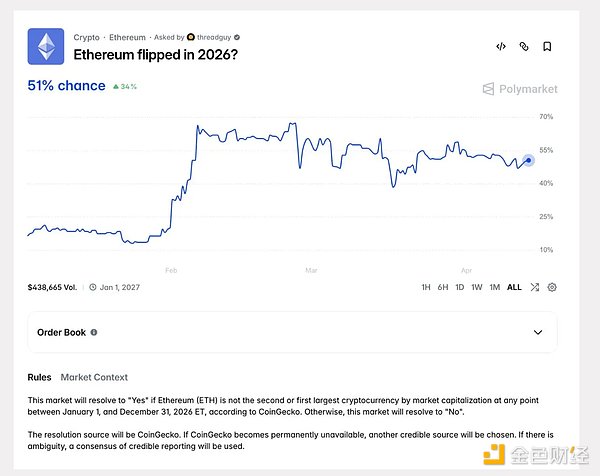Image resolution: width=600 pixels, height=476 pixels.
Task: Click the shuffle arrows chart icon
Action: coord(535,287)
